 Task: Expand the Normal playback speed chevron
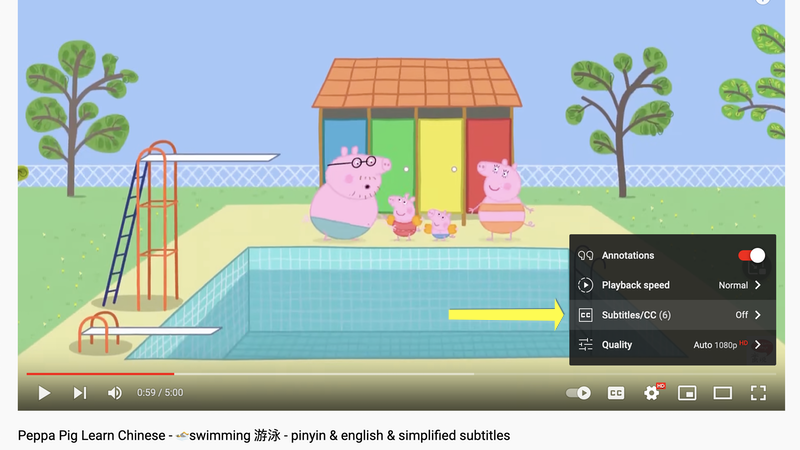pyautogui.click(x=758, y=285)
